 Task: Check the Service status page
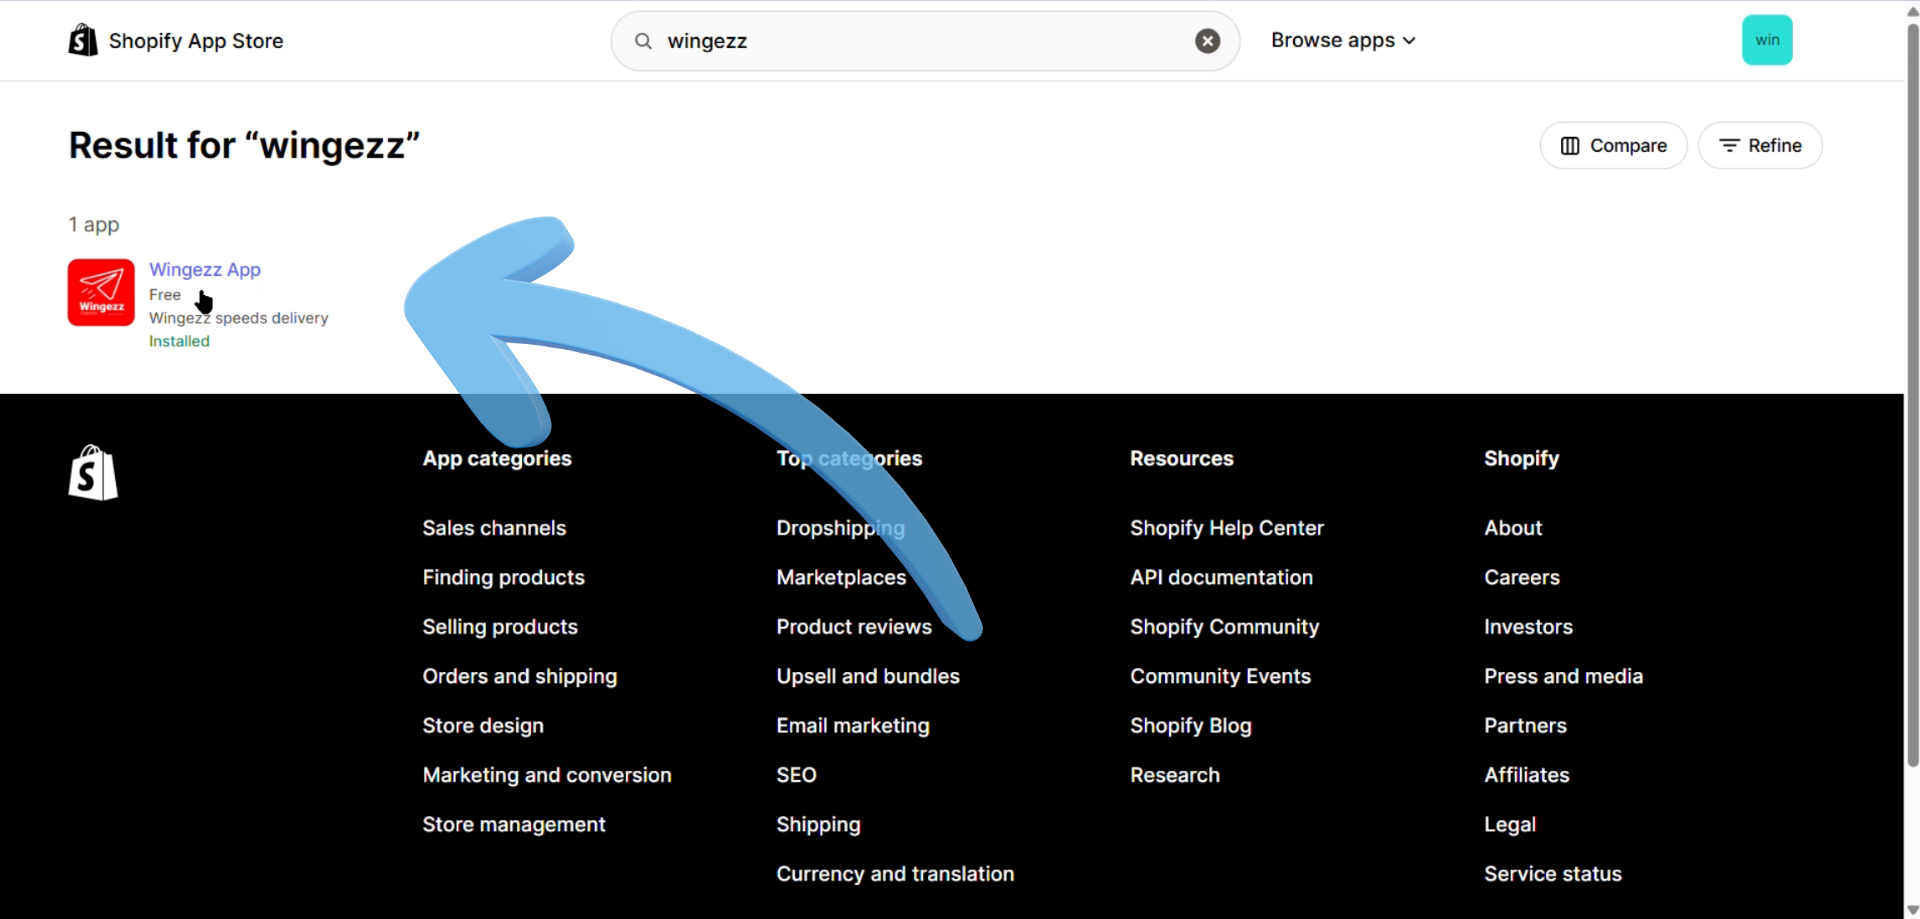[1552, 874]
